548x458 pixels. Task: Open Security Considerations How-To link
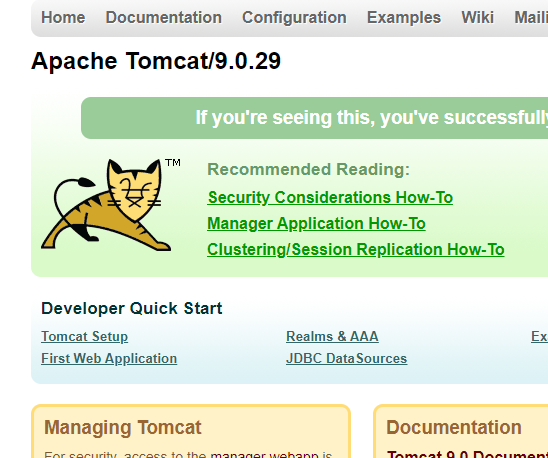point(330,198)
